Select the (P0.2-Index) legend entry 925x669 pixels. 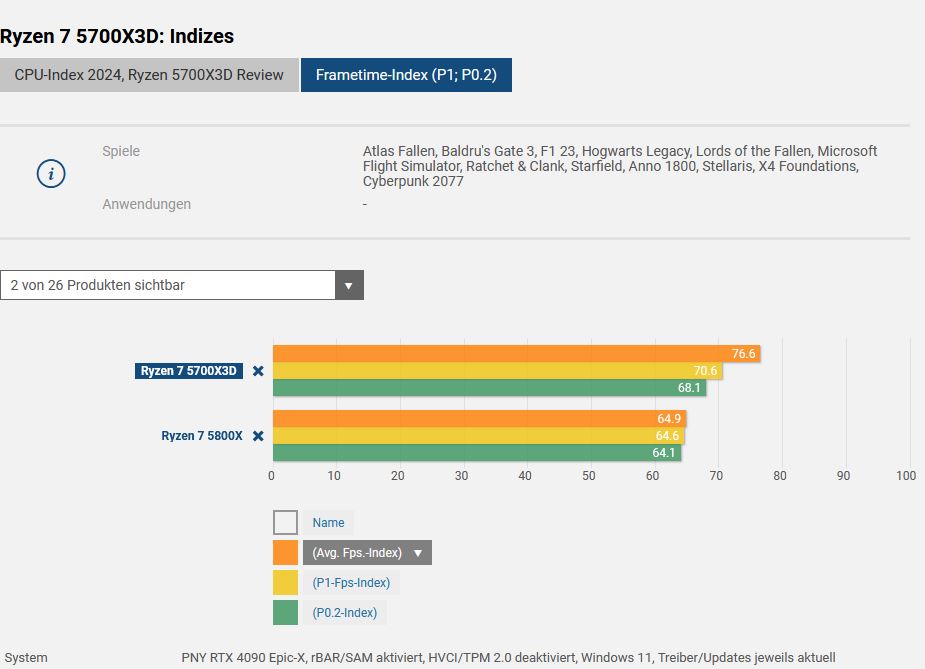(x=345, y=613)
